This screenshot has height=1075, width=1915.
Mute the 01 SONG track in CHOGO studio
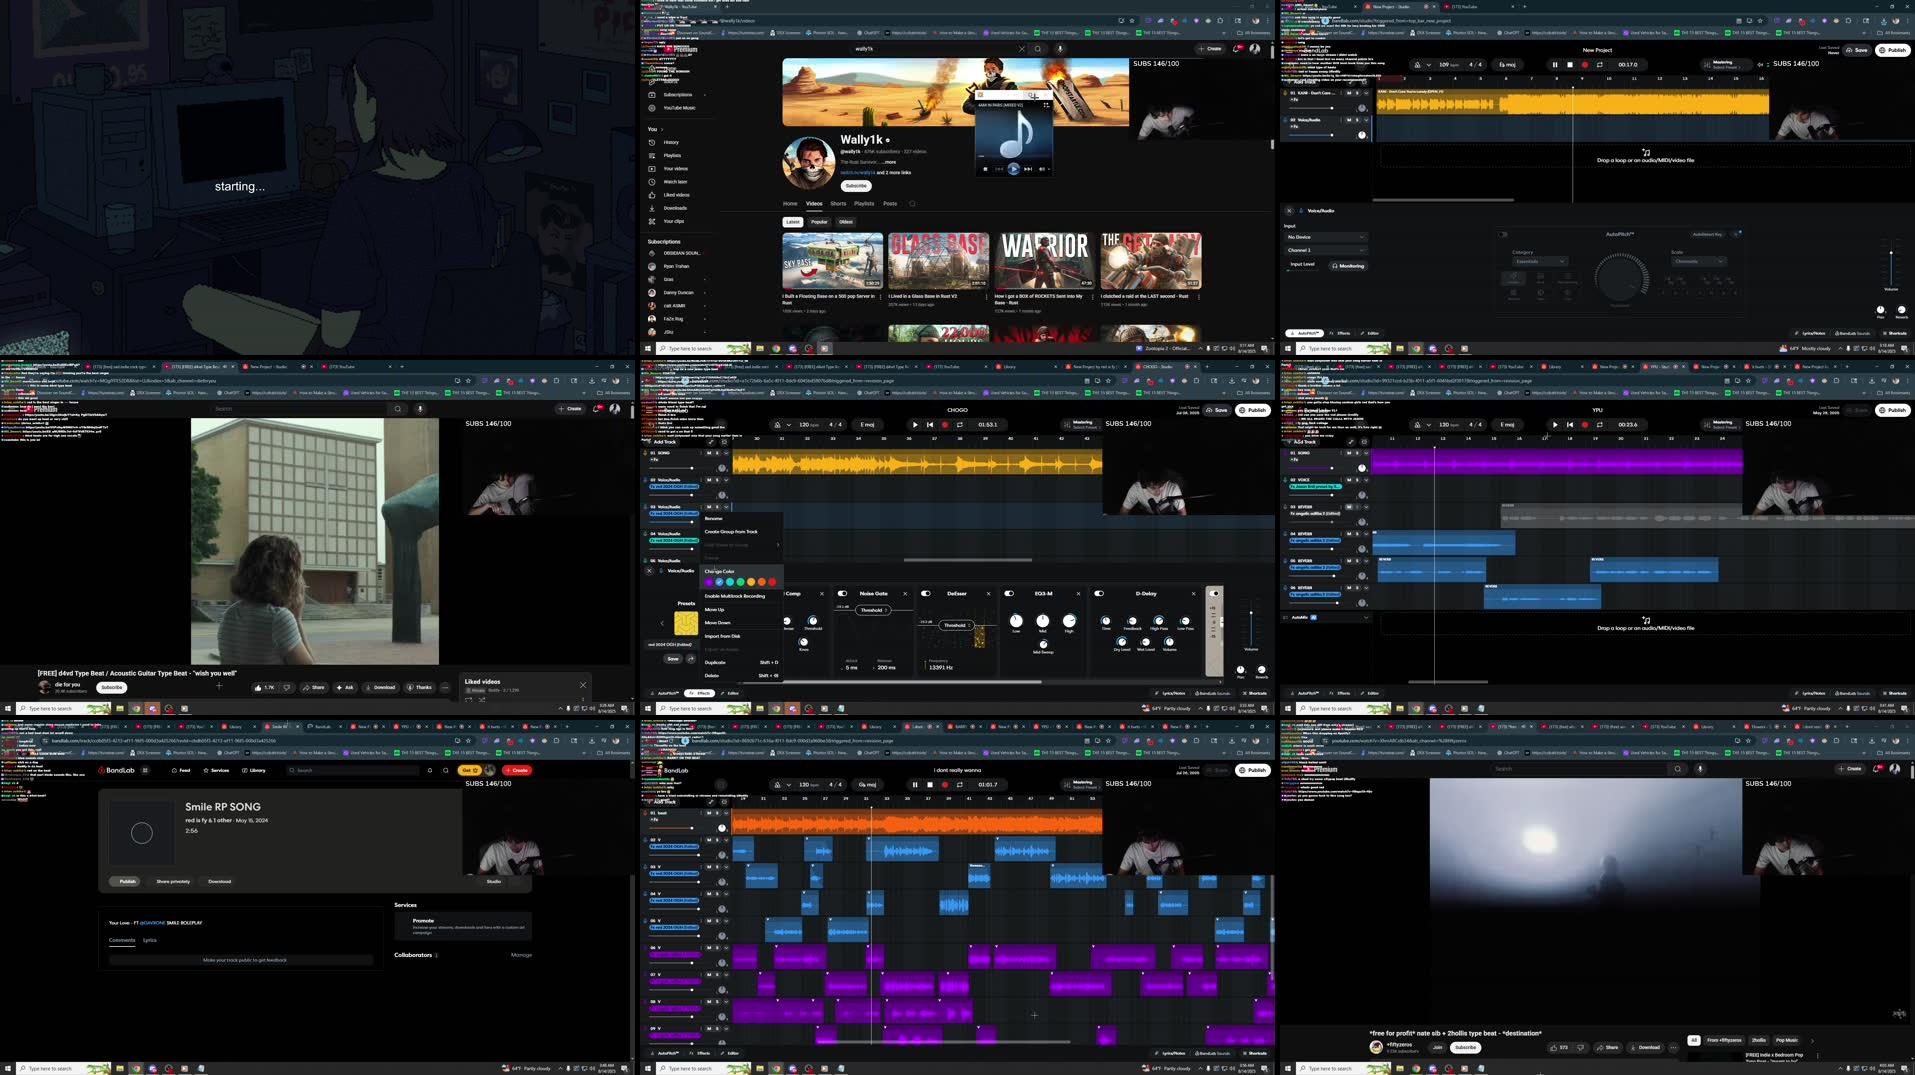pyautogui.click(x=709, y=453)
